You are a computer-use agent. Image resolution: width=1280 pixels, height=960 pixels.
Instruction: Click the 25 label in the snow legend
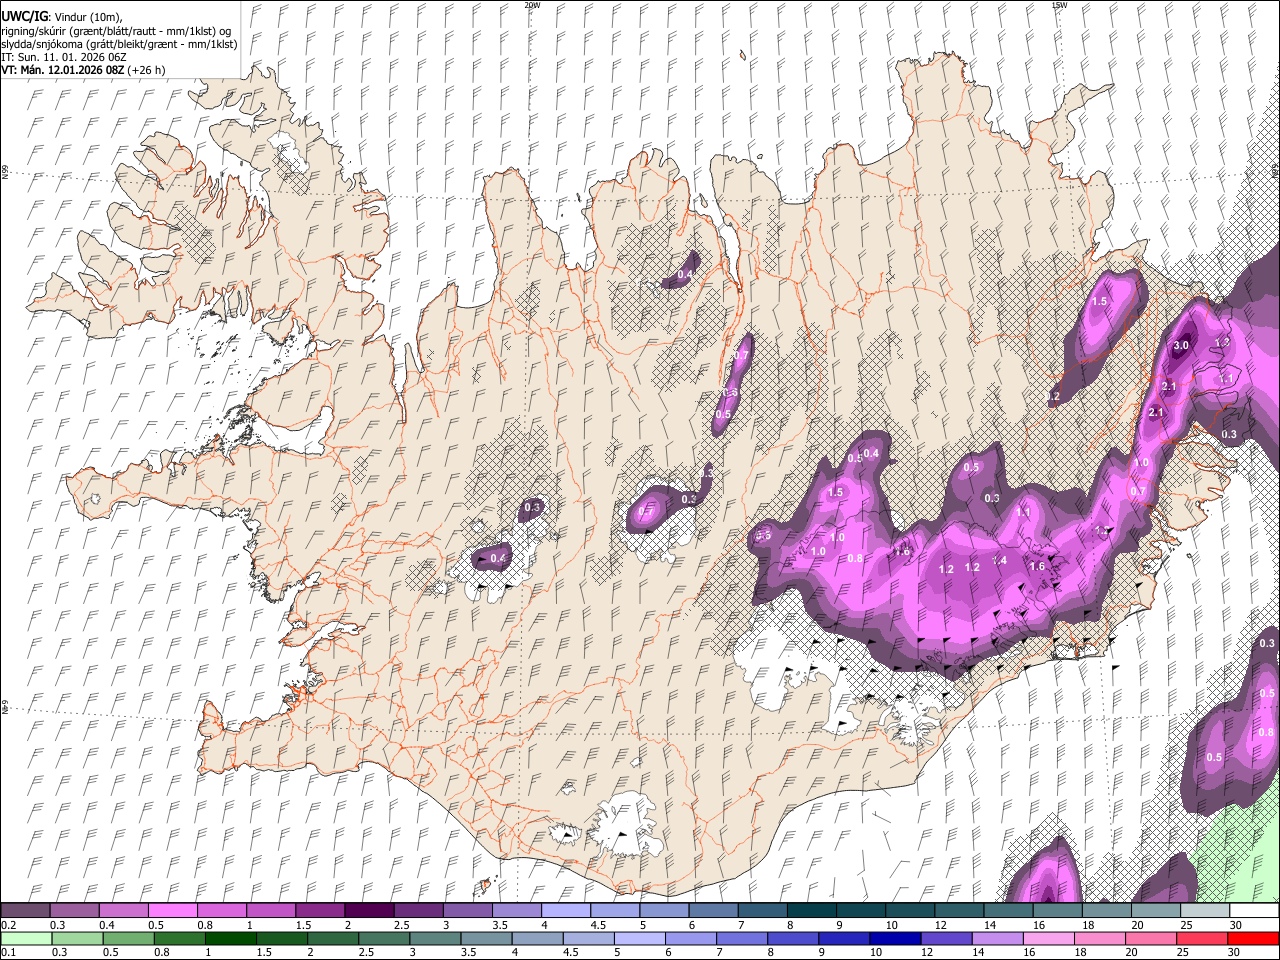tap(1186, 925)
